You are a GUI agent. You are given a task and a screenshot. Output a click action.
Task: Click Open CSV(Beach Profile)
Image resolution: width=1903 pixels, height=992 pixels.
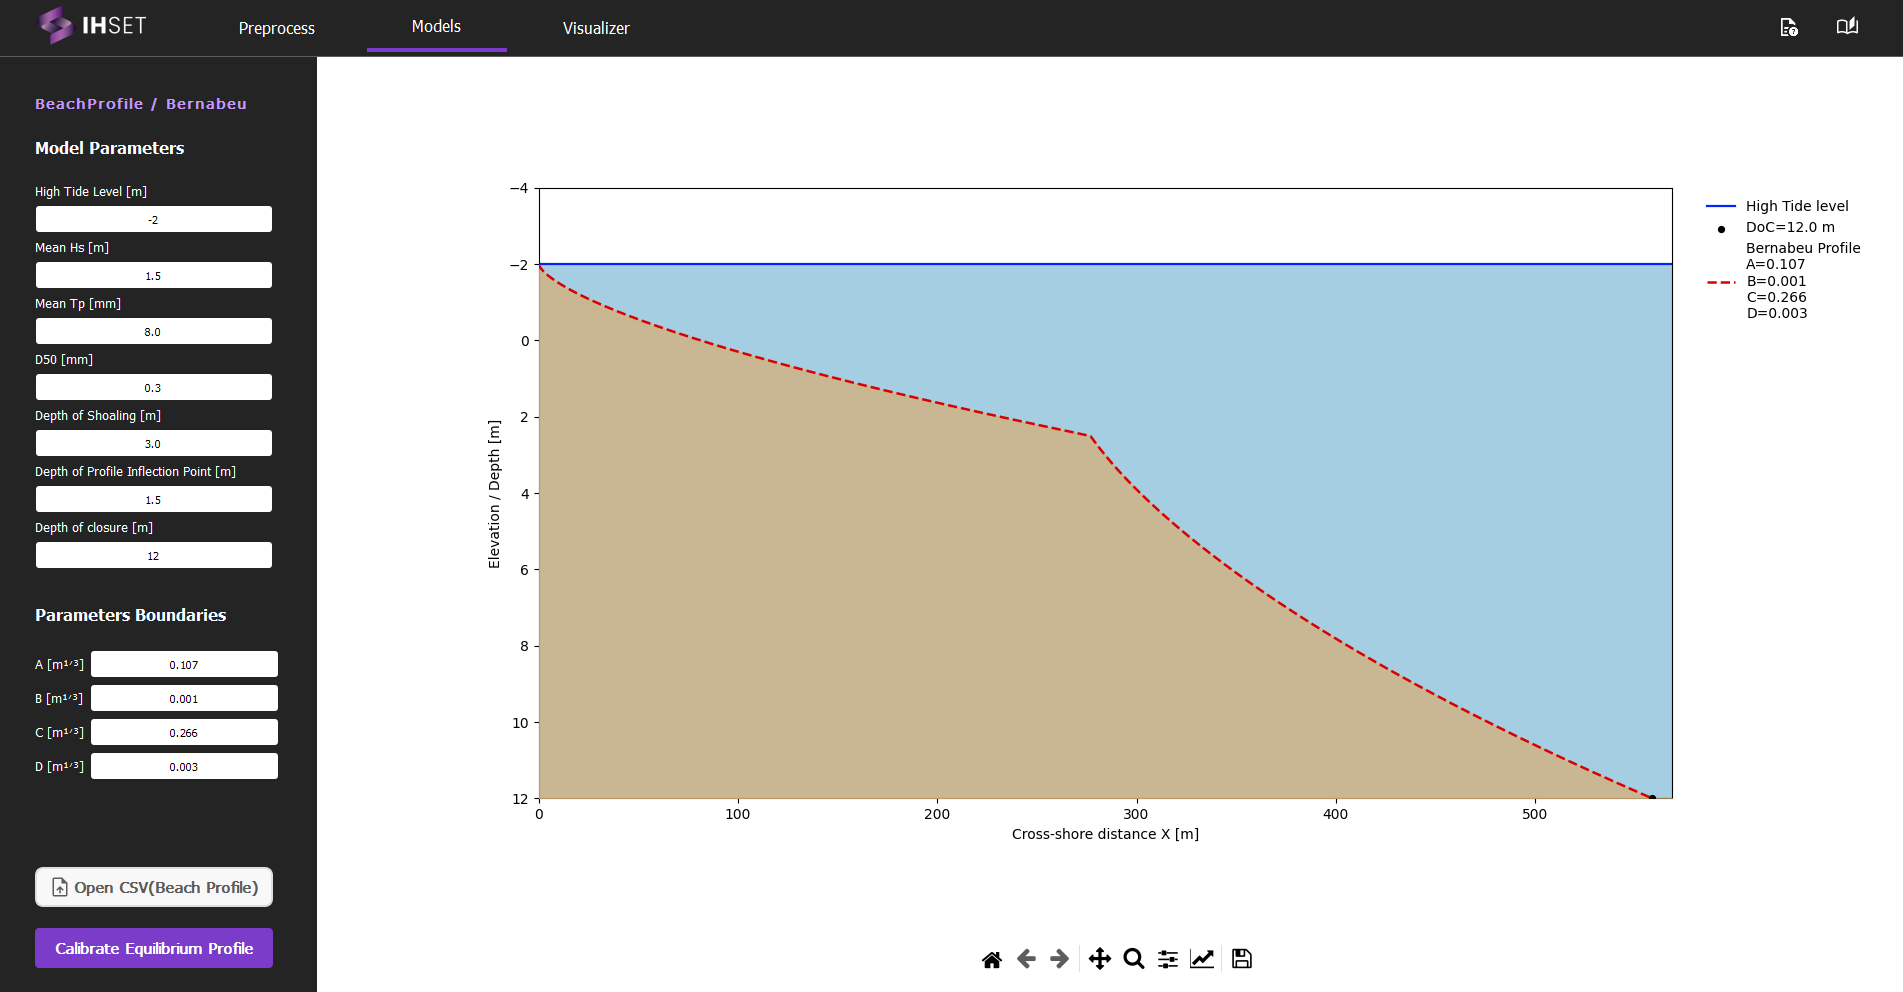pos(153,887)
